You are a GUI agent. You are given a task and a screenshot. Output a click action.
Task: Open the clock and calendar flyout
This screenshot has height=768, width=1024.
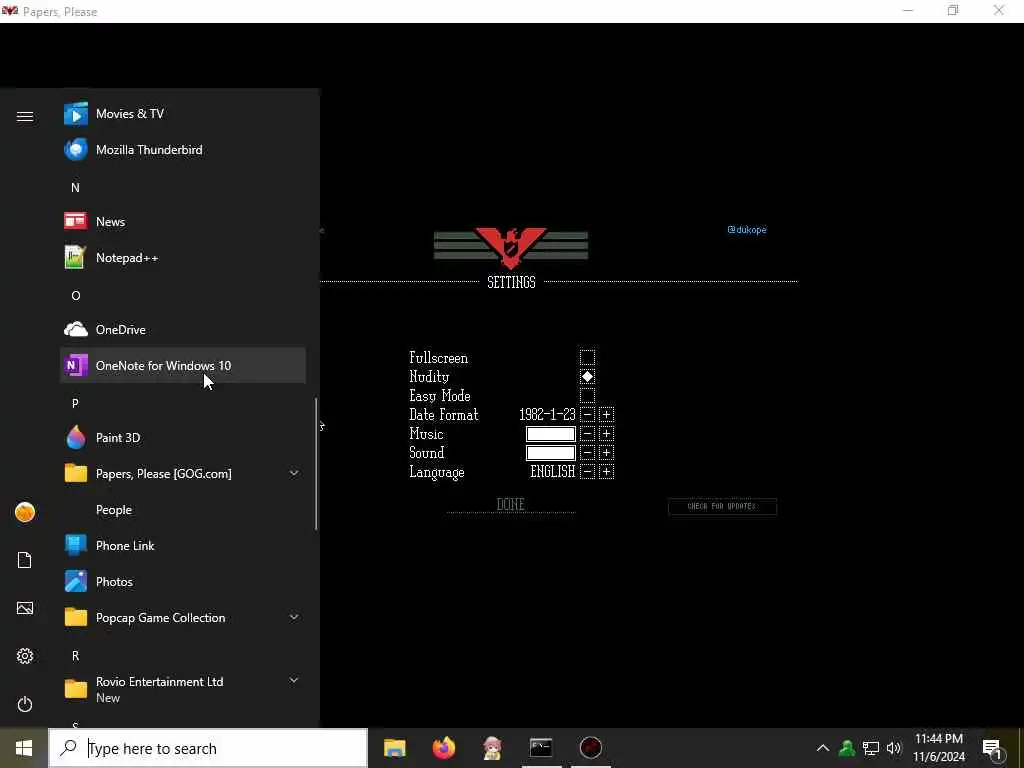click(939, 748)
